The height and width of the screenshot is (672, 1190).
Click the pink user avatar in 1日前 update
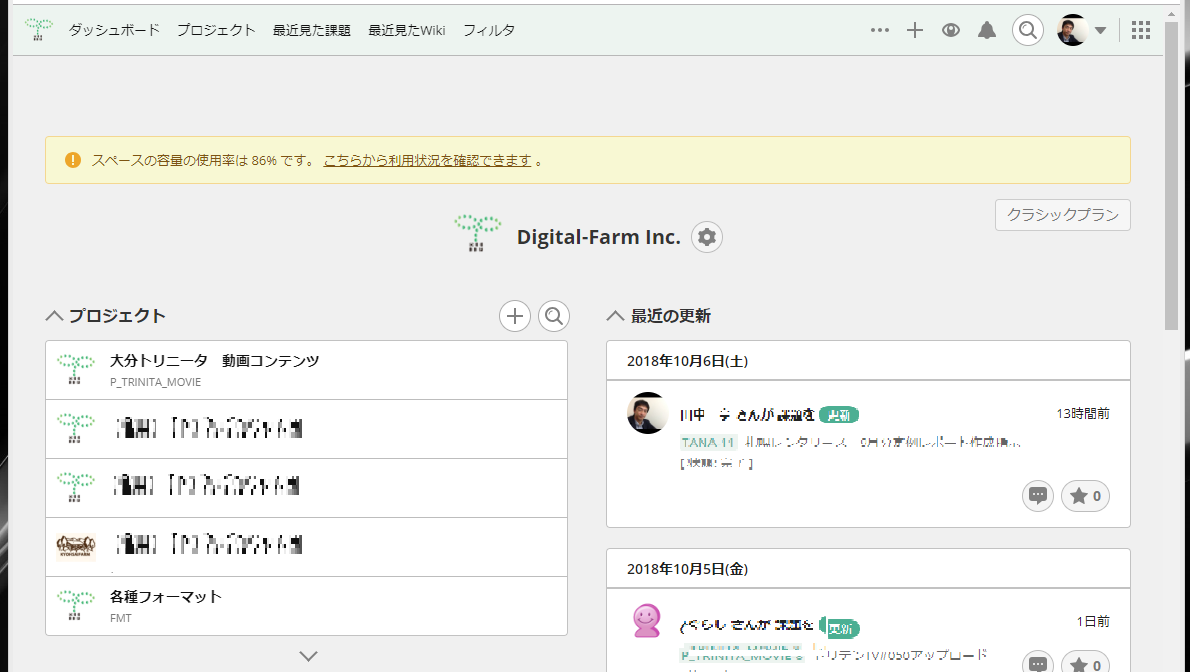647,620
